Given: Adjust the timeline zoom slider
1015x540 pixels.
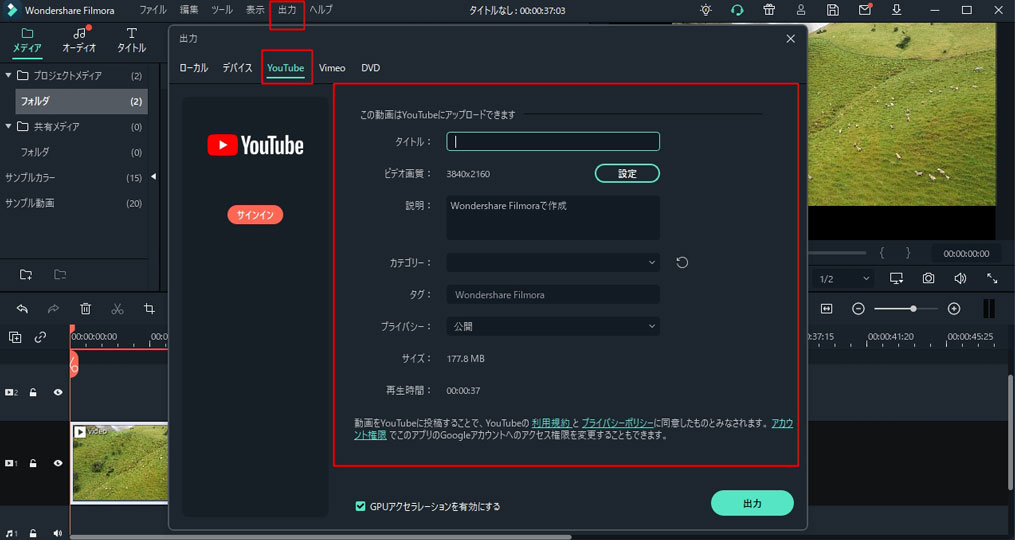Looking at the screenshot, I should click(906, 309).
